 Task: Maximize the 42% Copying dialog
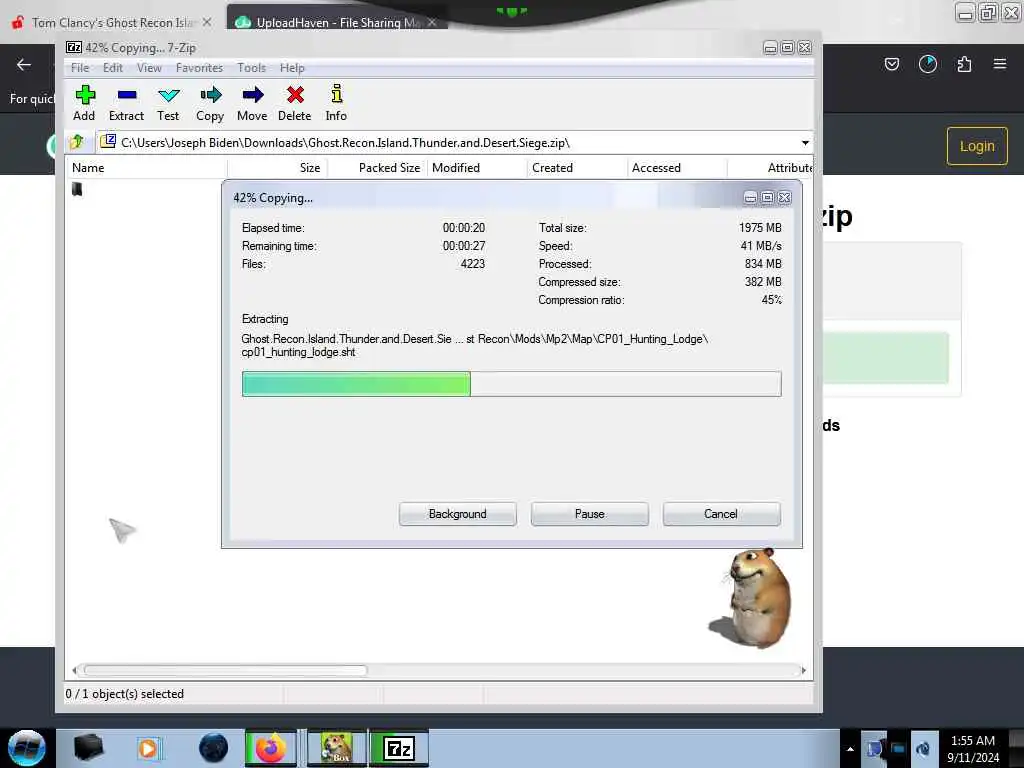(x=767, y=197)
